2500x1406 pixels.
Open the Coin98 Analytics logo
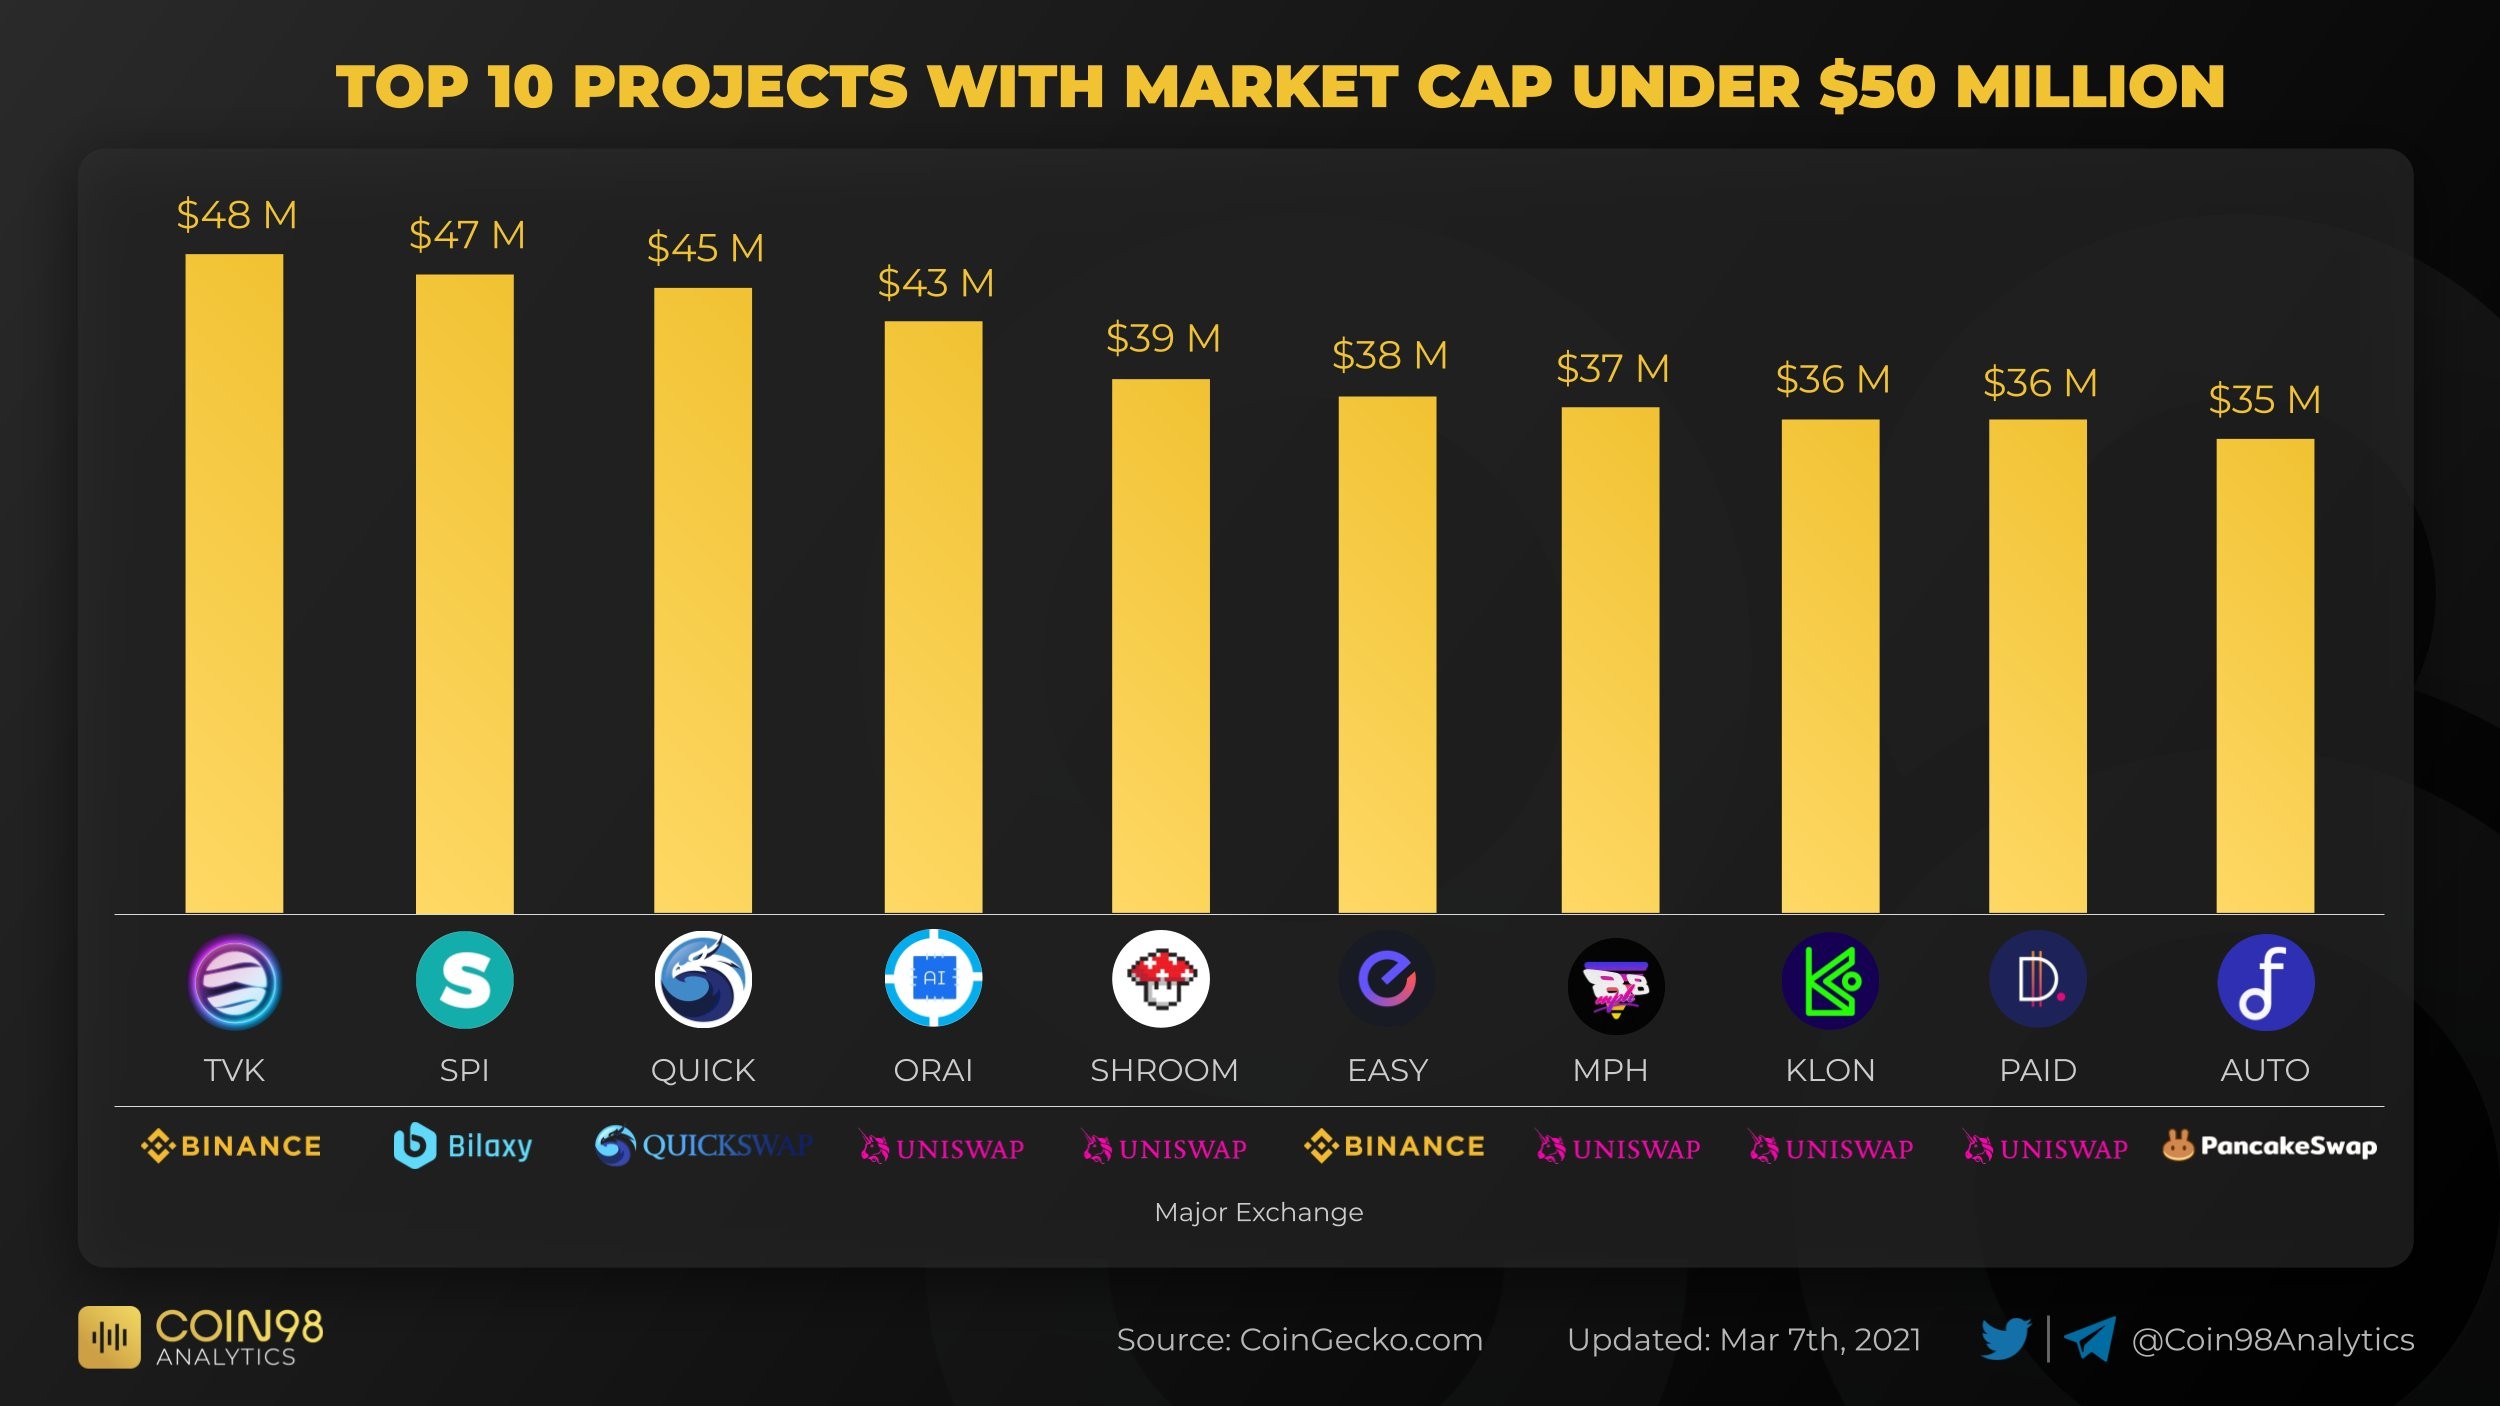[201, 1337]
